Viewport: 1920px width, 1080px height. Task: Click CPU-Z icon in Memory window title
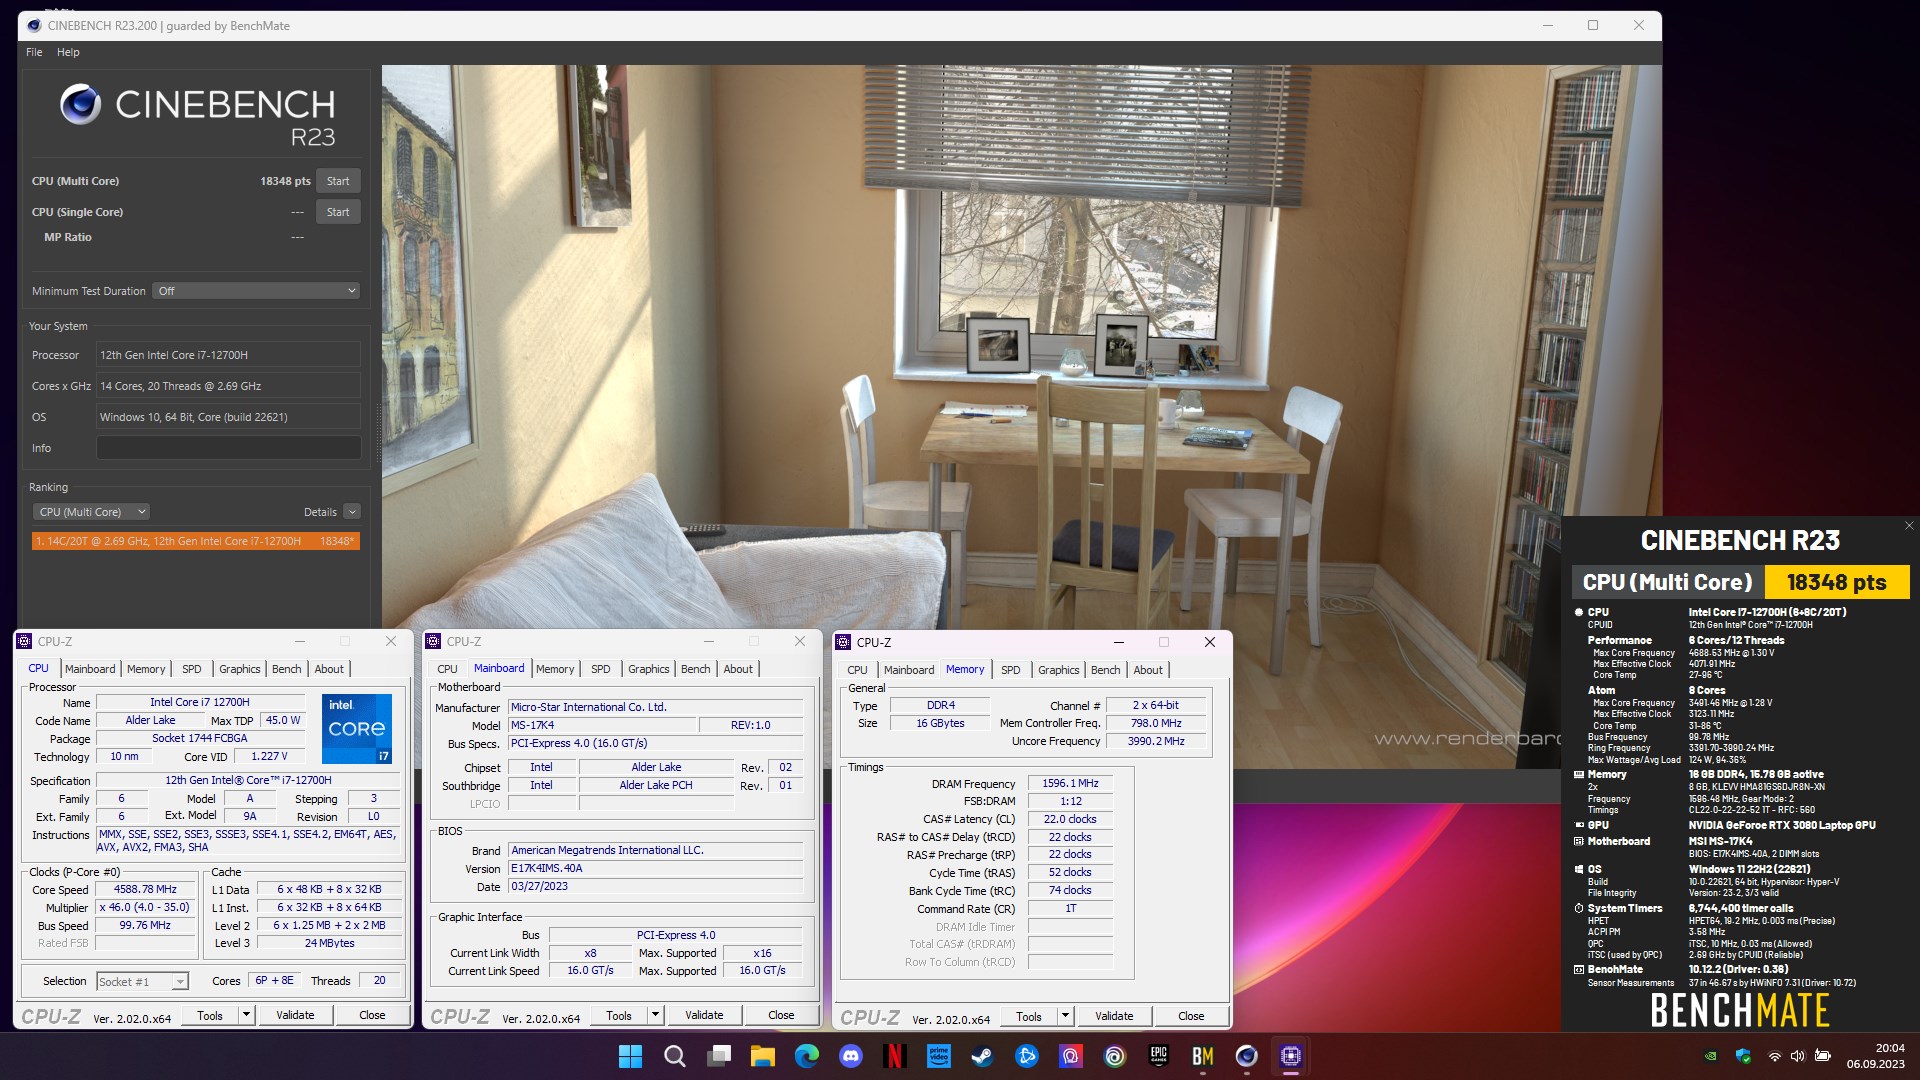click(x=843, y=642)
